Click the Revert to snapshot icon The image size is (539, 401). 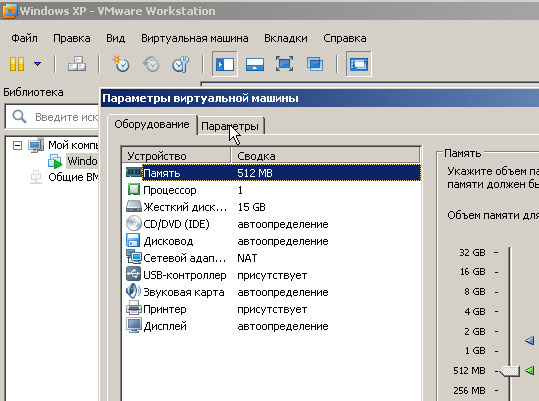(151, 64)
